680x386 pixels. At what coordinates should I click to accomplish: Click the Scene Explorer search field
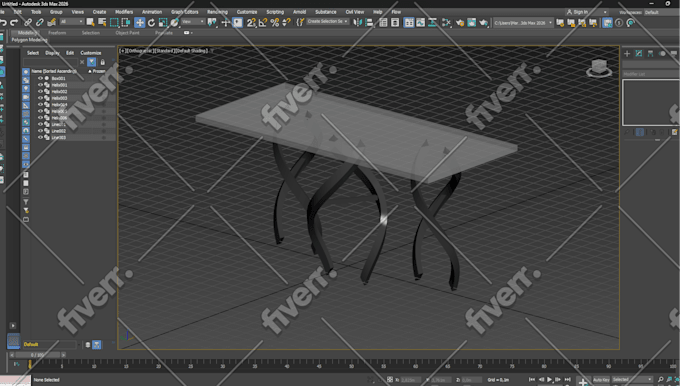coord(50,62)
